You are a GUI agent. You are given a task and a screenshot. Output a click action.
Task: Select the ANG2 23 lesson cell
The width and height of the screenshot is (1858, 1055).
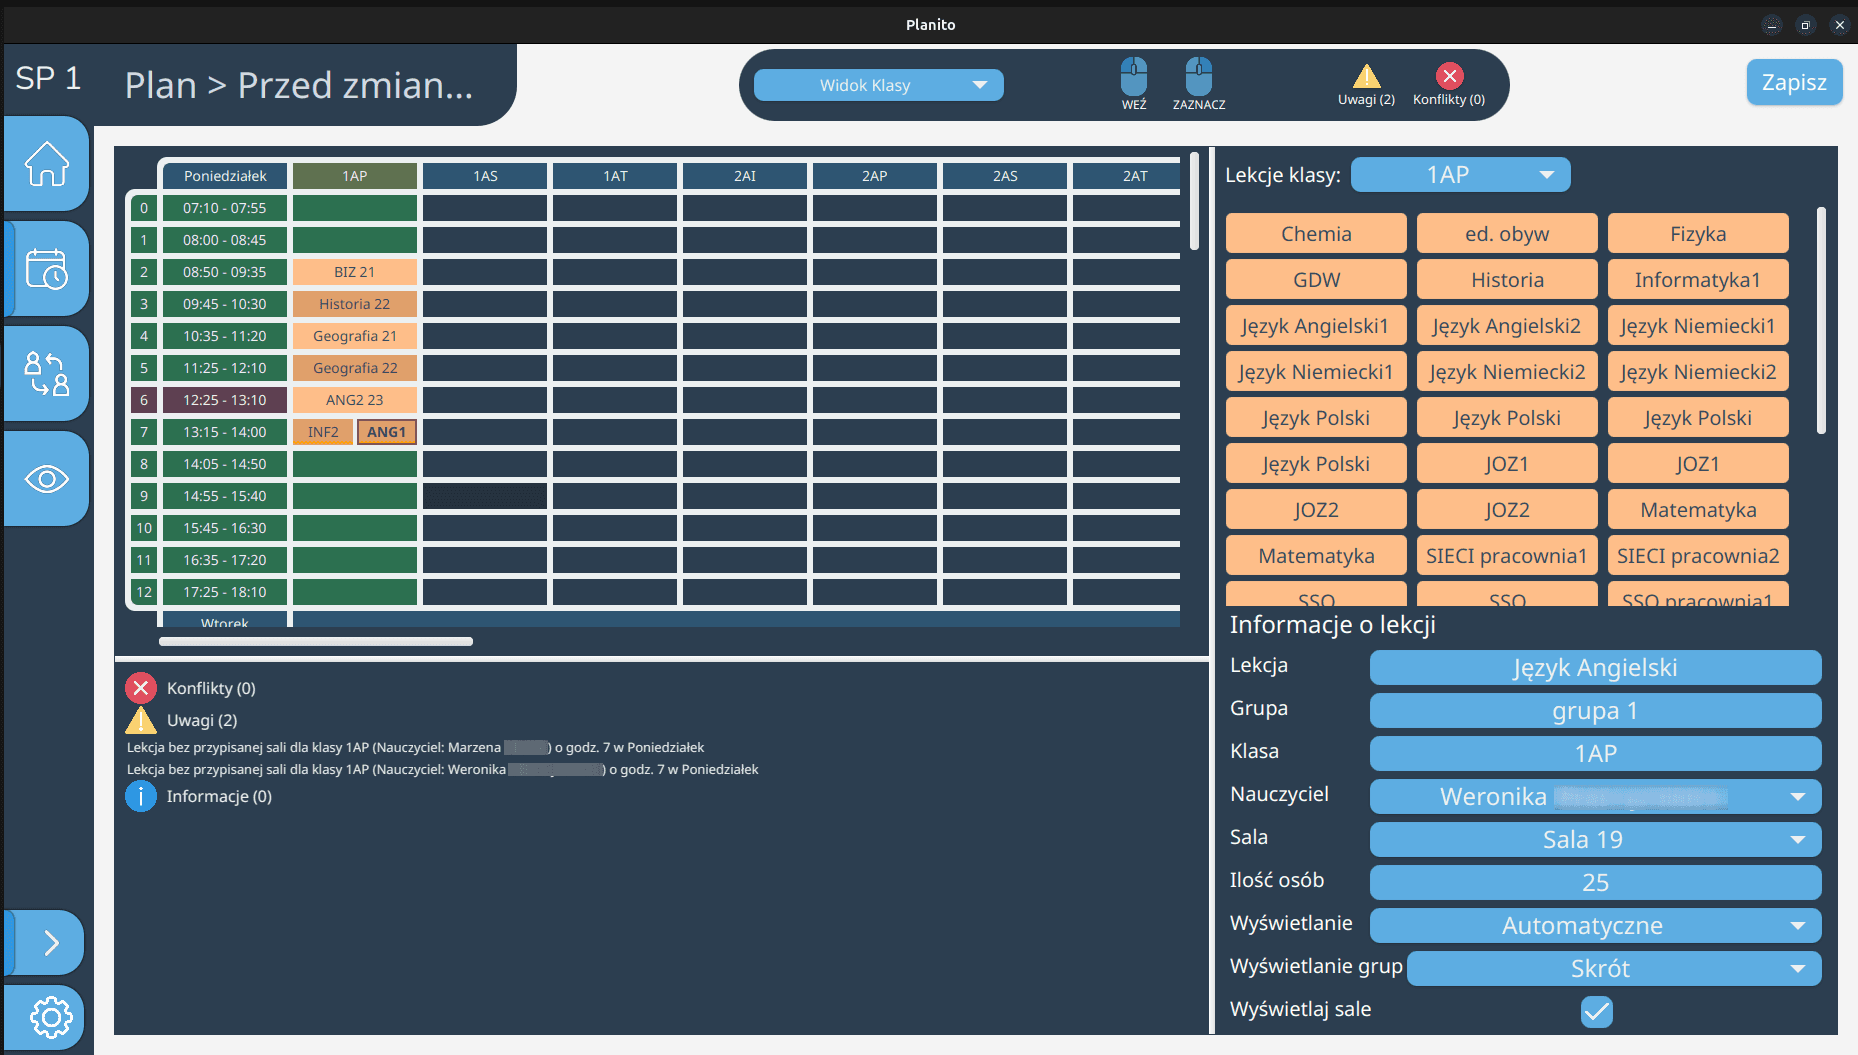coord(355,400)
